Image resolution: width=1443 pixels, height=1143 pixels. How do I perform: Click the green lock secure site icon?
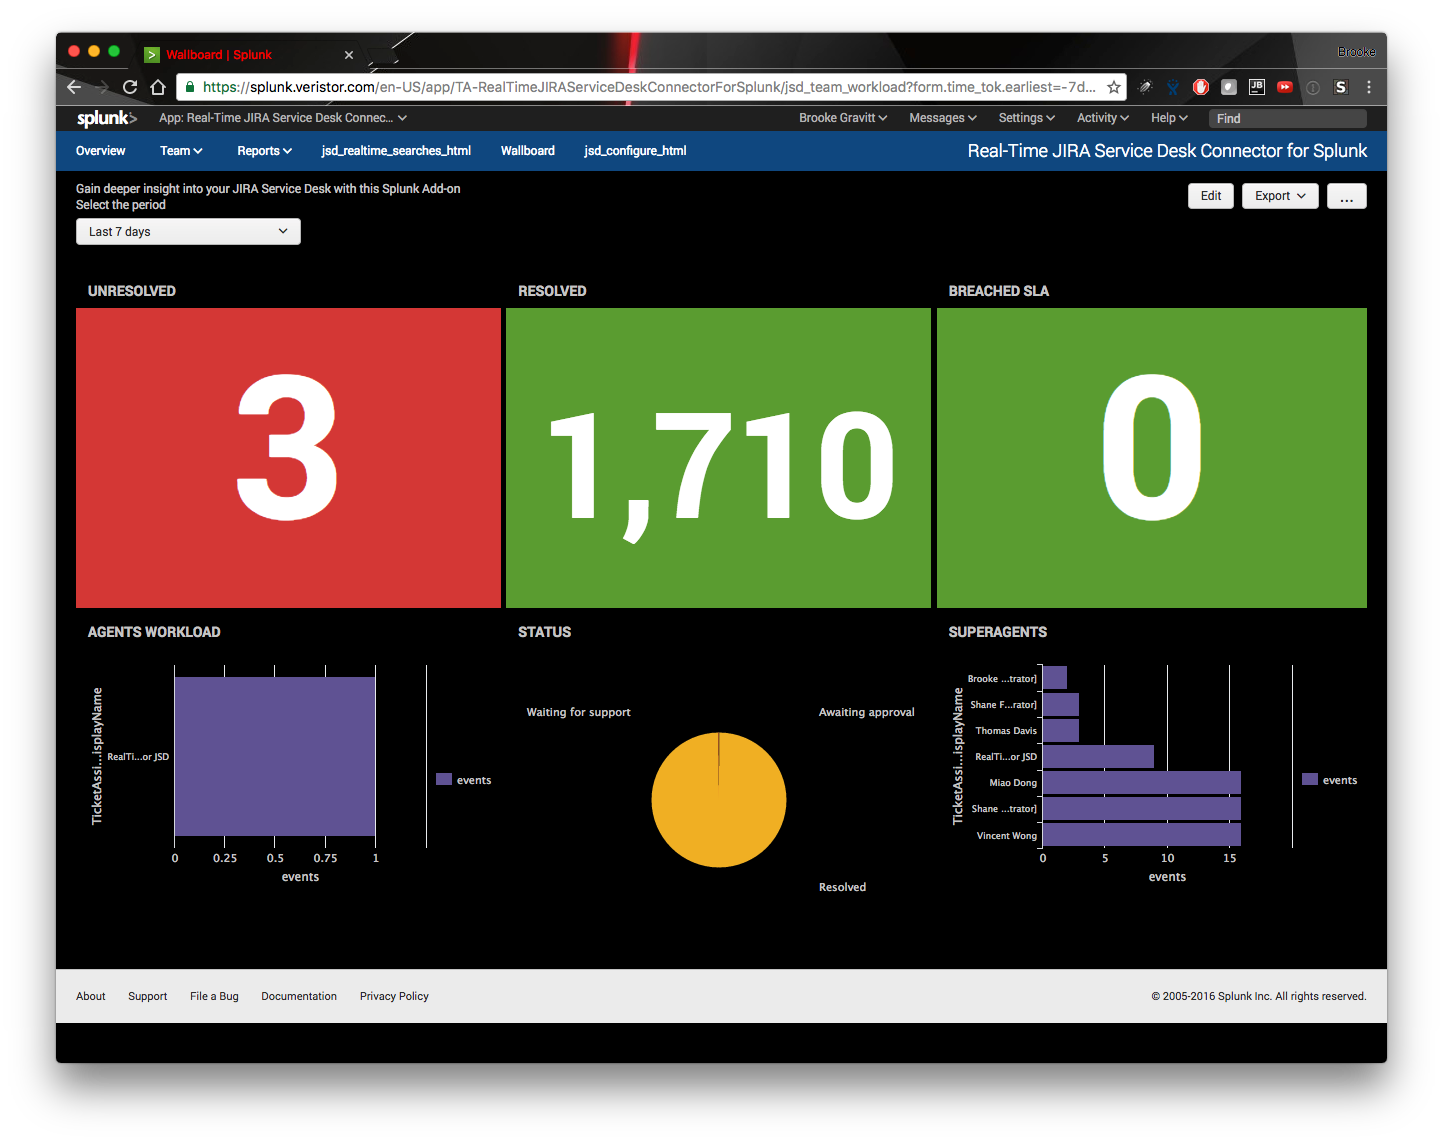pyautogui.click(x=190, y=87)
